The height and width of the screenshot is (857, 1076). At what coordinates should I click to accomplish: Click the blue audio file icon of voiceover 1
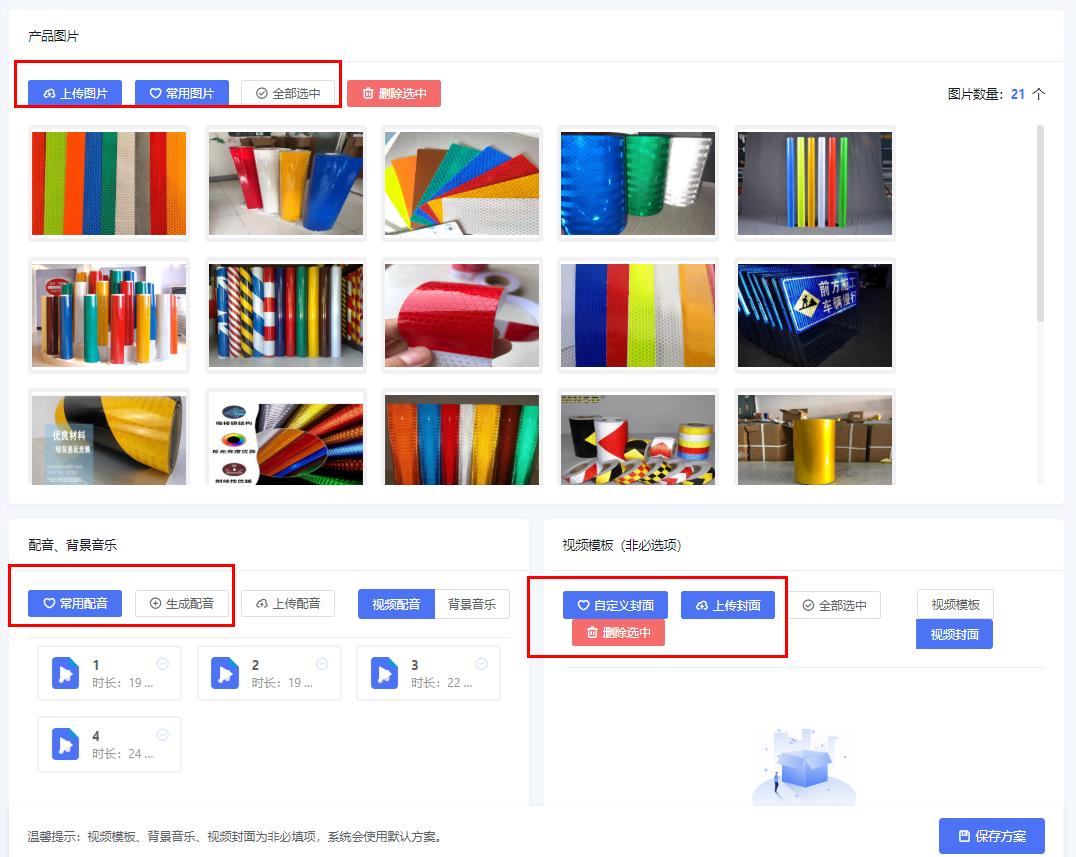tap(66, 672)
